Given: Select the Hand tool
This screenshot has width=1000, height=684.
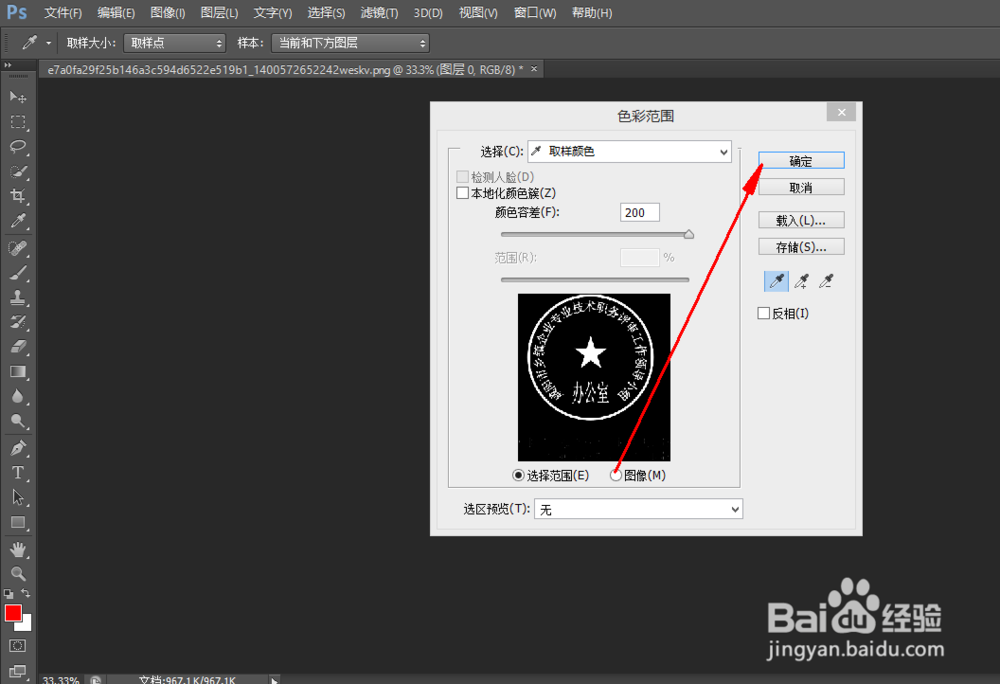Looking at the screenshot, I should click(18, 549).
